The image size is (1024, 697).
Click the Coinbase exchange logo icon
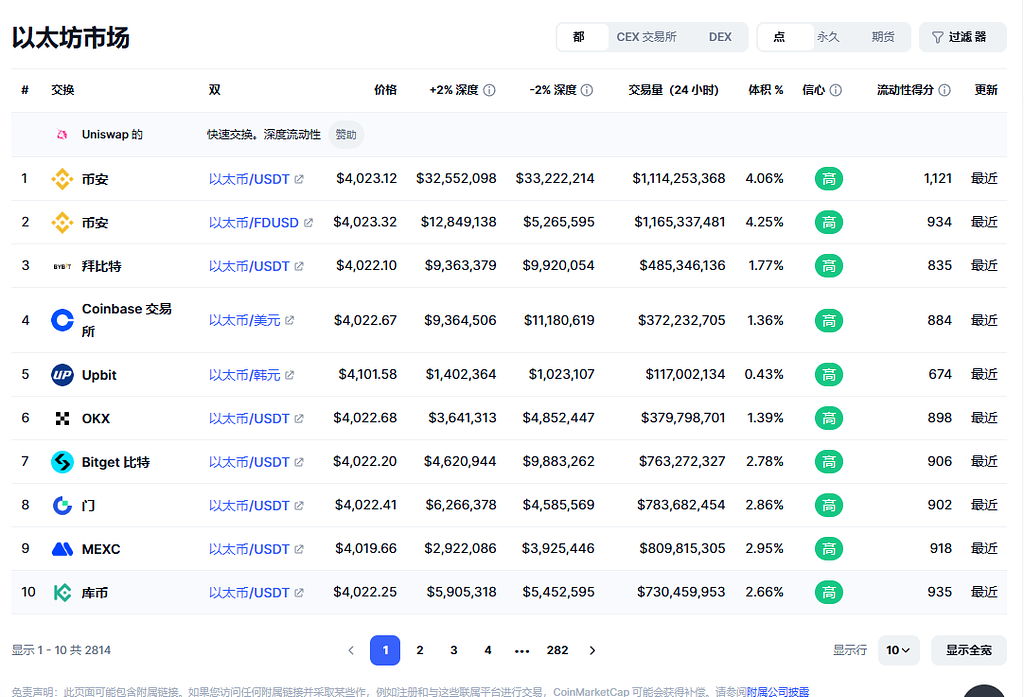62,320
